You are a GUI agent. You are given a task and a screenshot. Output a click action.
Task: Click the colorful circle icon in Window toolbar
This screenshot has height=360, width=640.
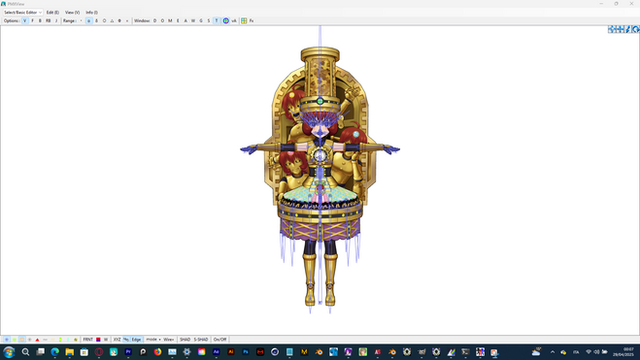coord(226,21)
